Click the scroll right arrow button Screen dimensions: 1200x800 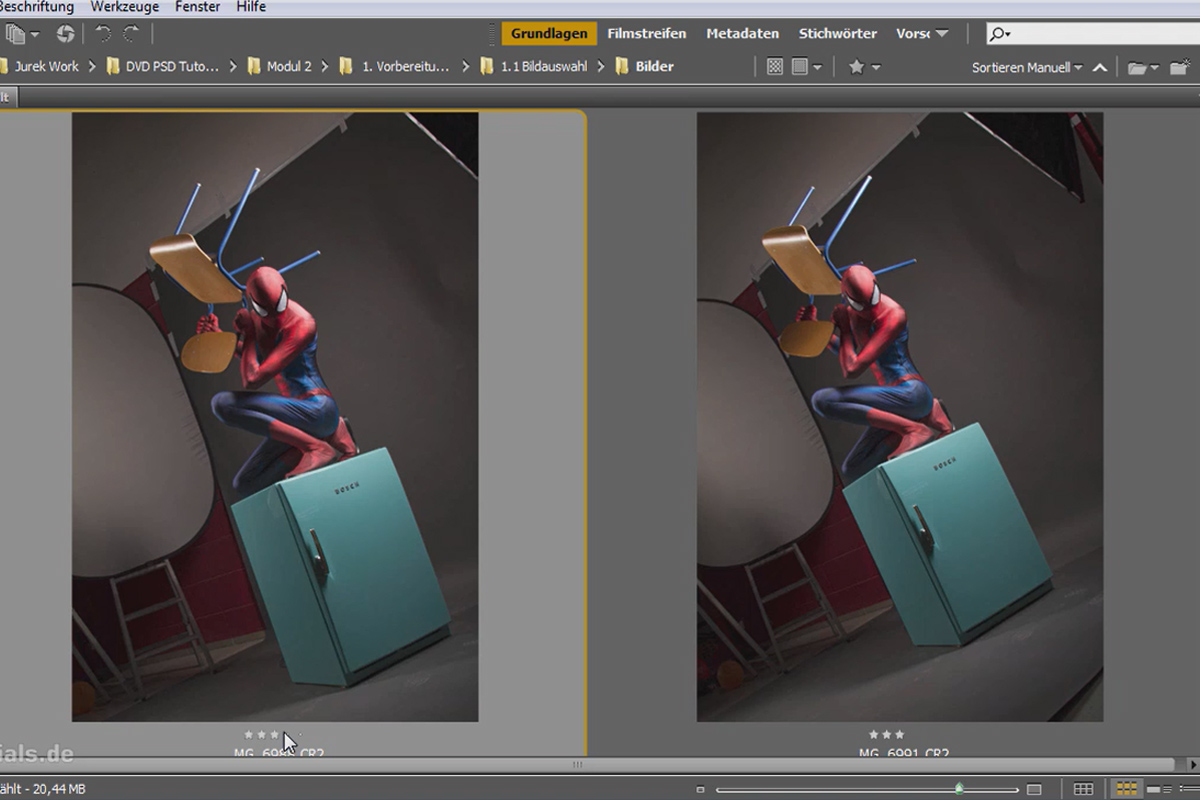[x=1191, y=765]
